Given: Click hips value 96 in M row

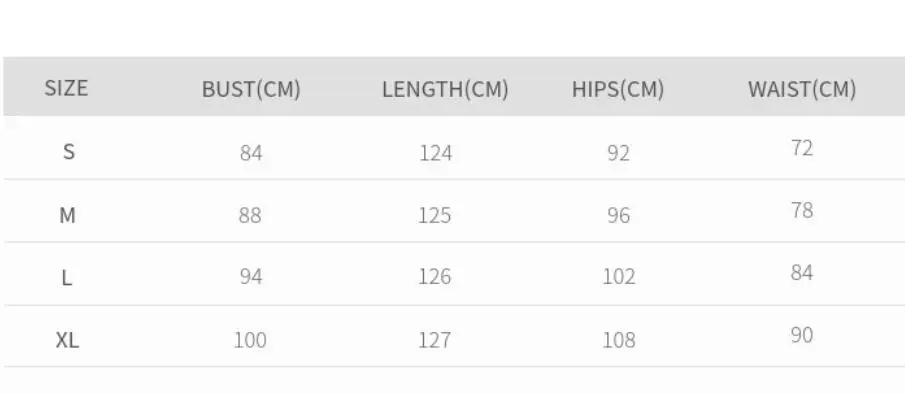Looking at the screenshot, I should [x=618, y=215].
